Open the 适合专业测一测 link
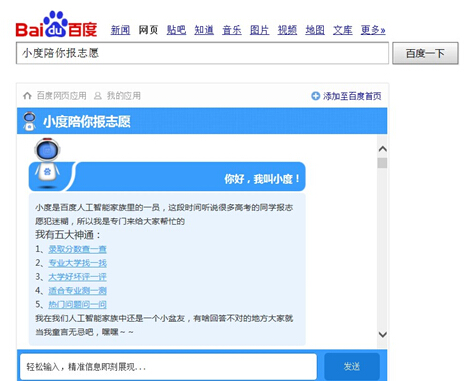This screenshot has height=381, width=465. (77, 291)
